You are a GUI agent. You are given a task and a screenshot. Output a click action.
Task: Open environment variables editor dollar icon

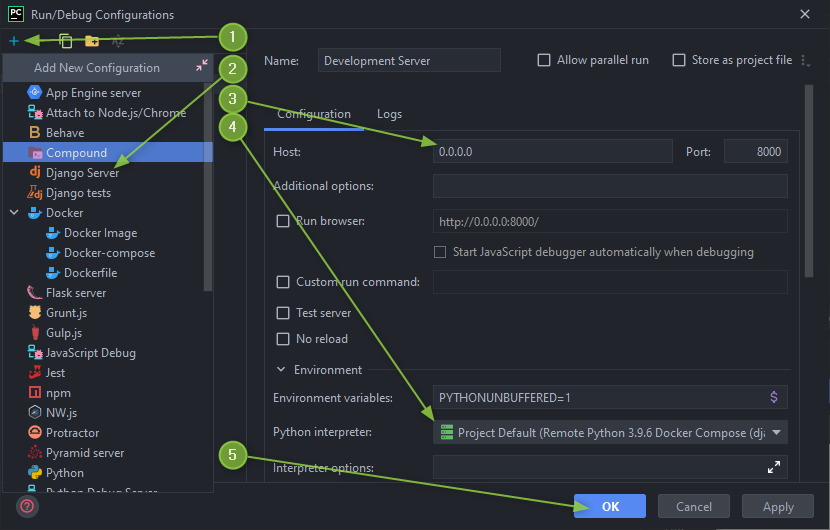(x=773, y=397)
